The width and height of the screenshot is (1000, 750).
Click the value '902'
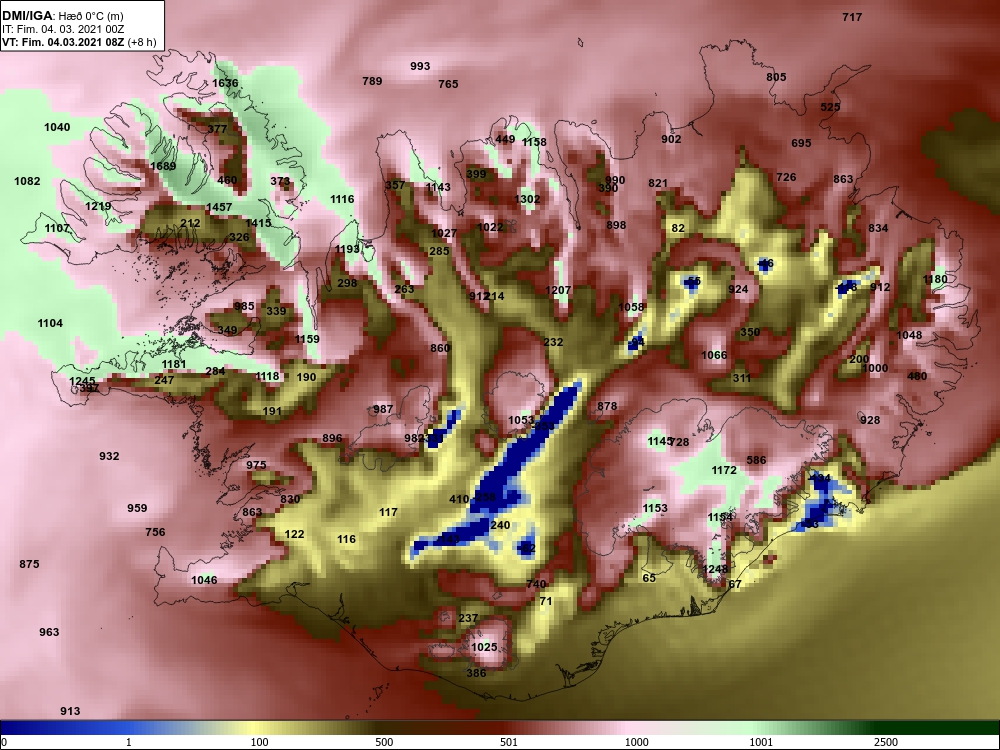pos(671,140)
